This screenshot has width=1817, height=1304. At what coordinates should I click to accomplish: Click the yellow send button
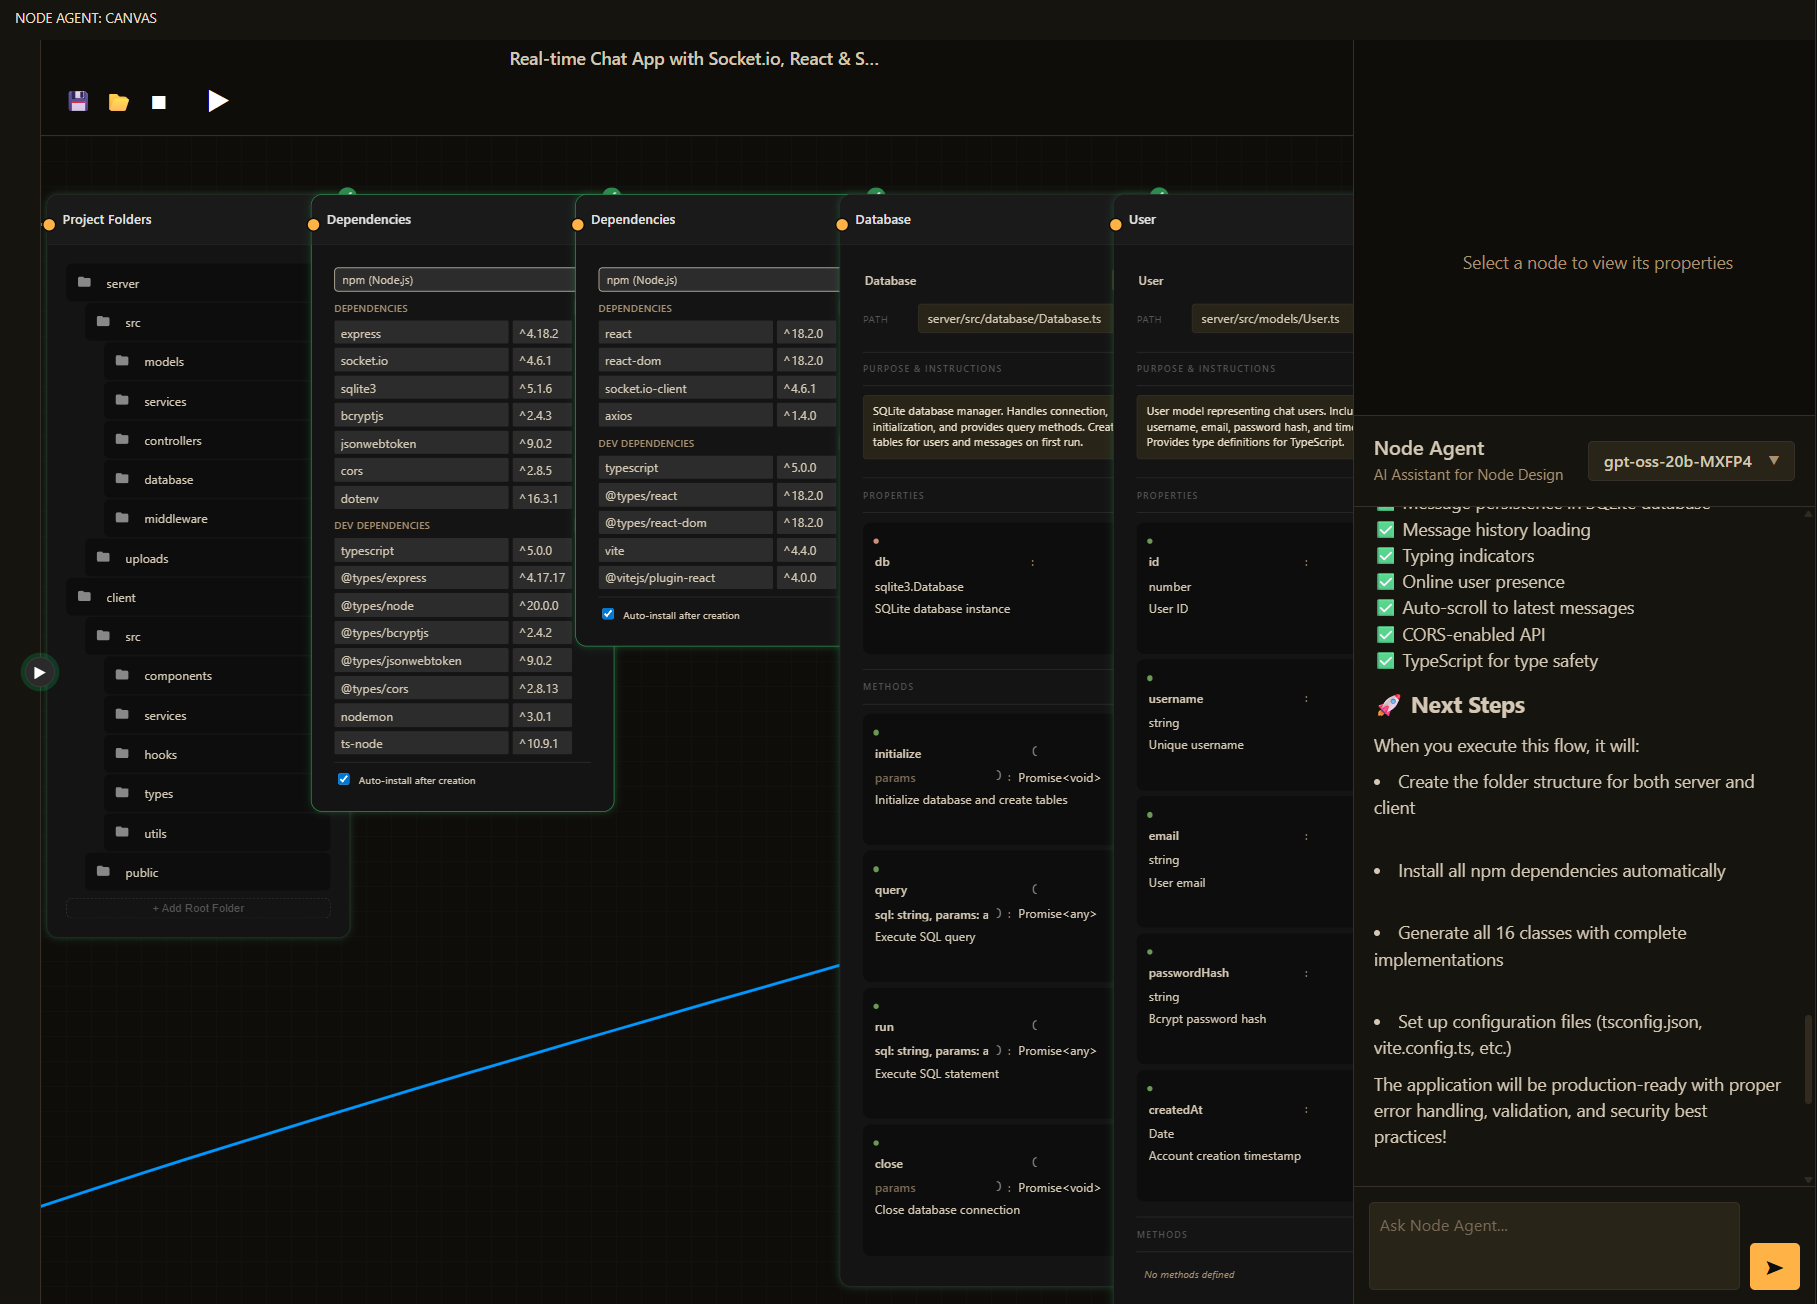[x=1774, y=1266]
